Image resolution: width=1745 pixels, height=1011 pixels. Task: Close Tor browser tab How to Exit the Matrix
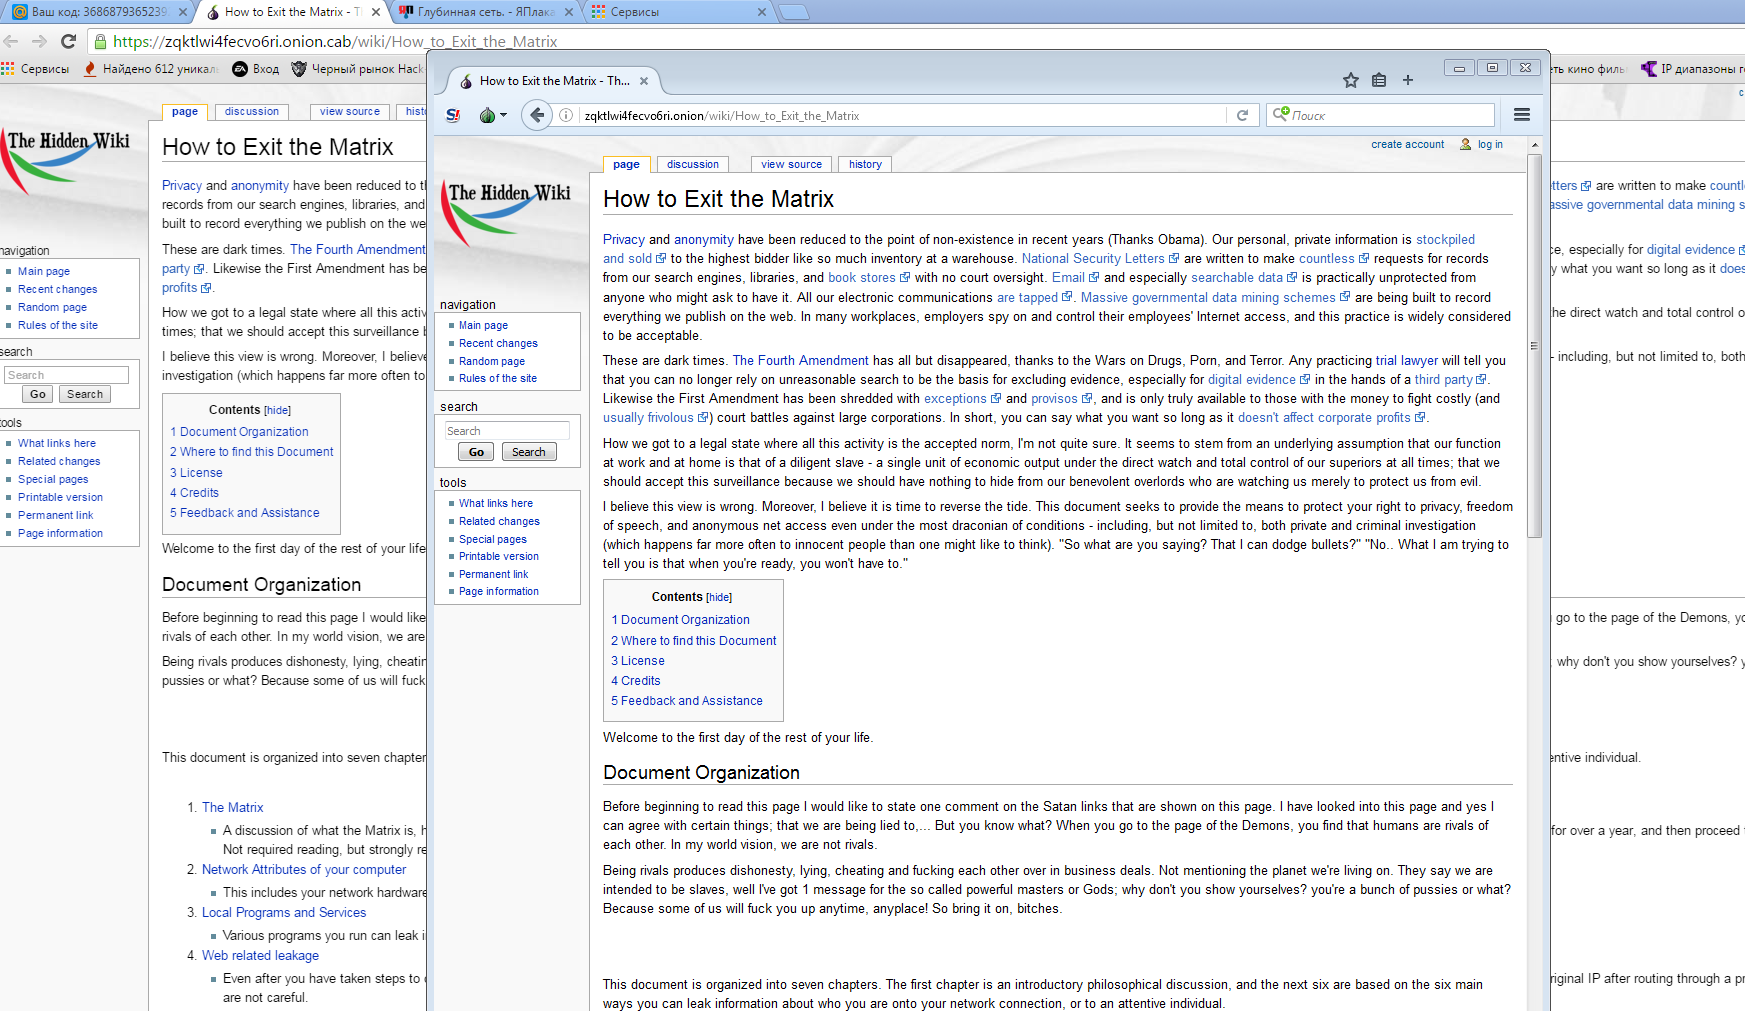click(x=644, y=81)
